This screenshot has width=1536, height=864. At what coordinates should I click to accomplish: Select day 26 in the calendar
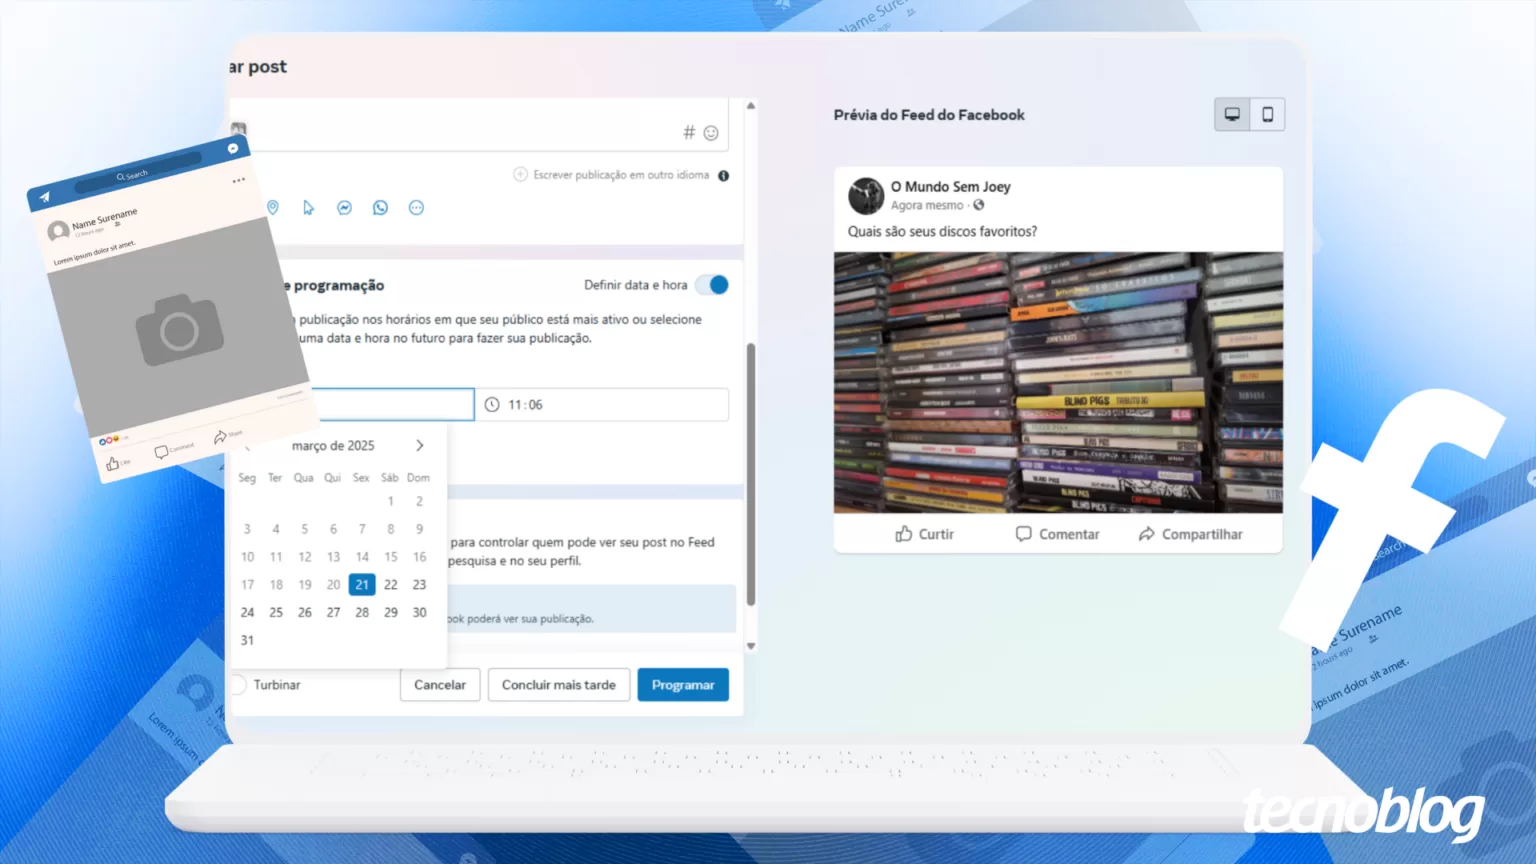click(x=305, y=612)
